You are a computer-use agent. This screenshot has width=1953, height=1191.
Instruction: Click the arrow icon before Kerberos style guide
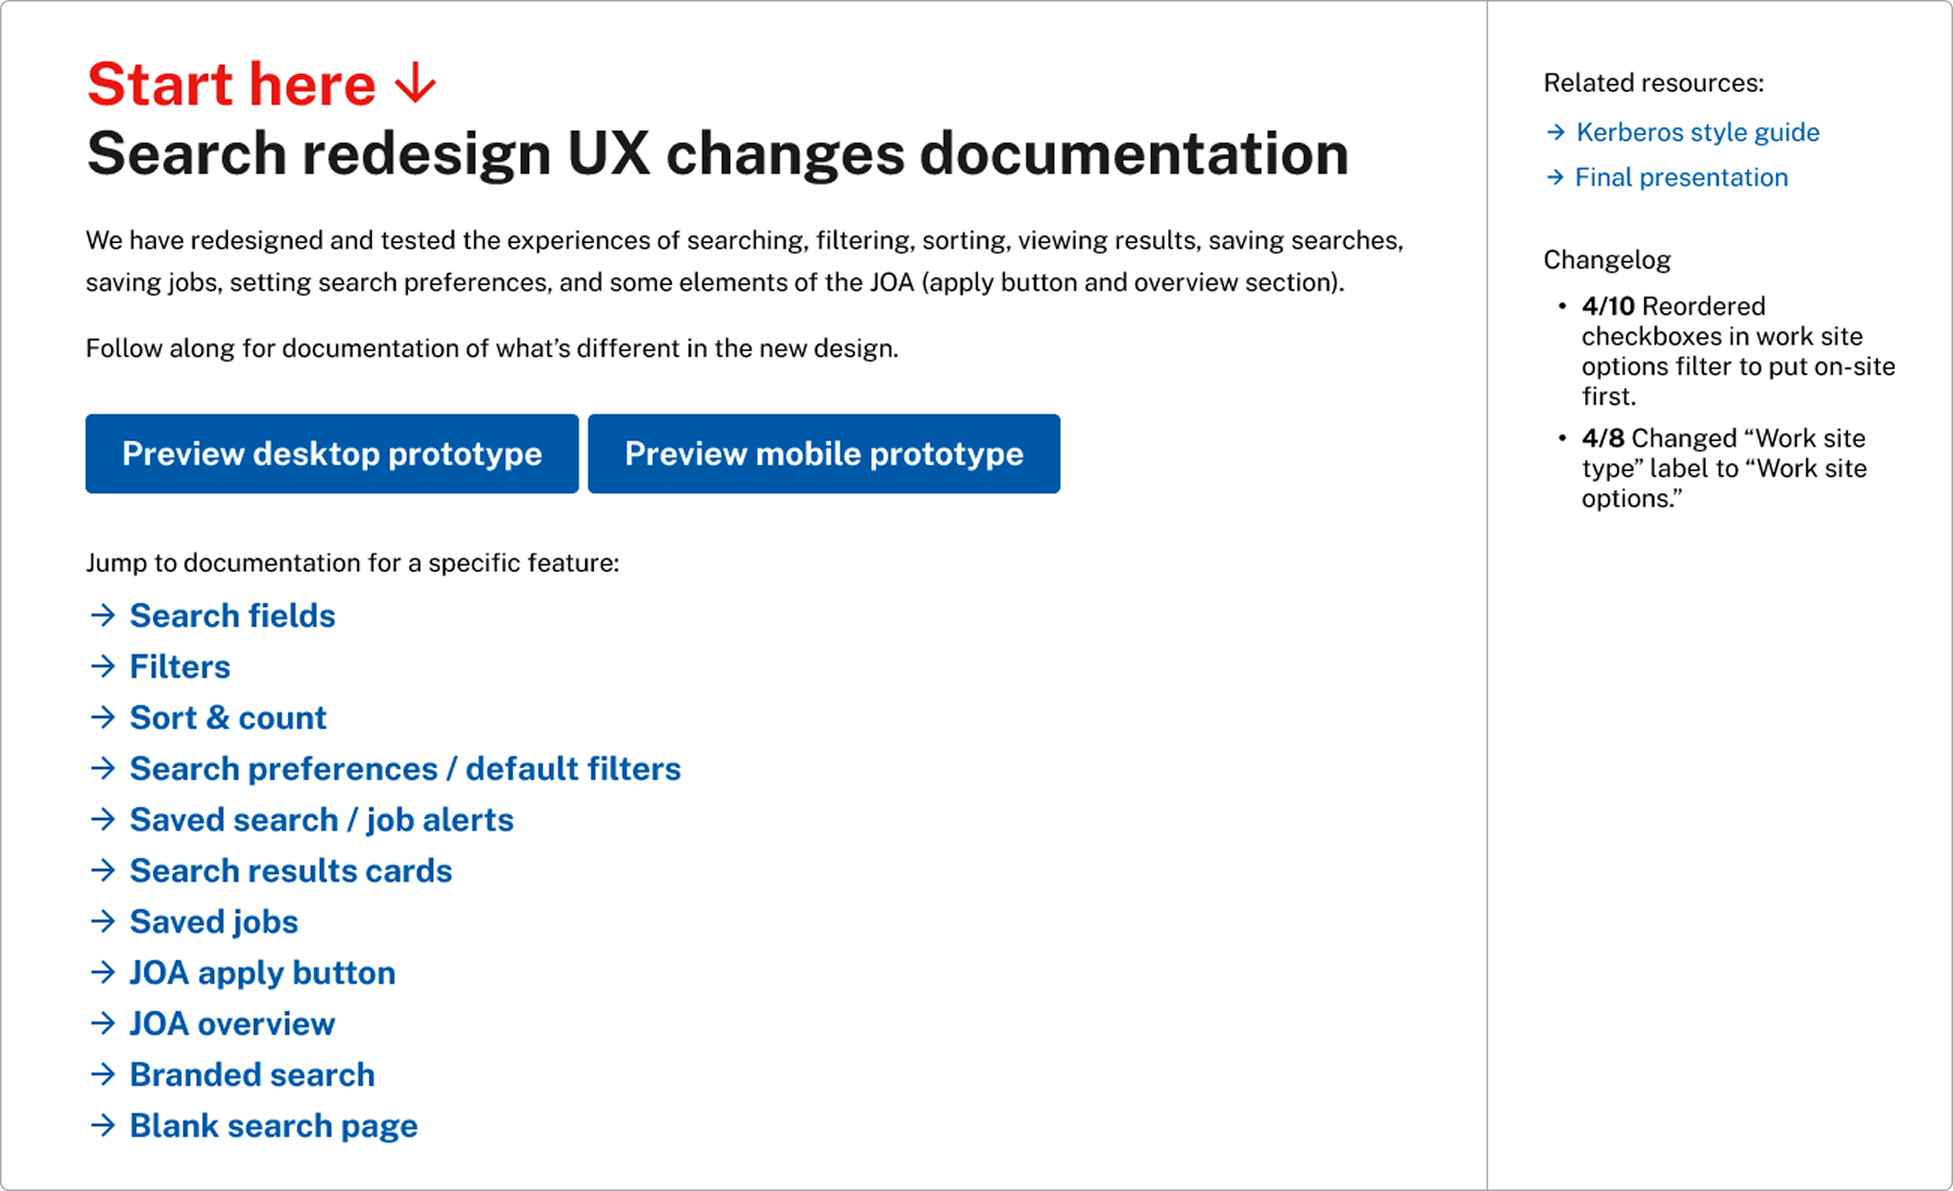pos(1555,132)
